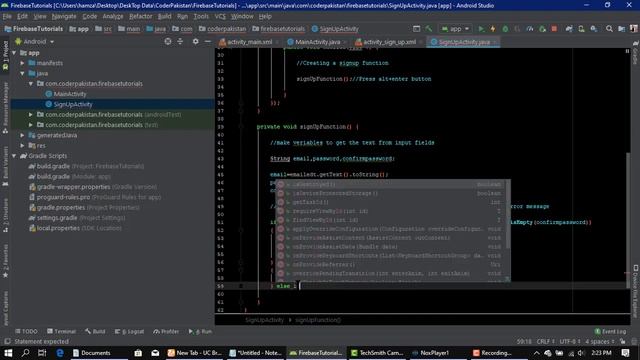Click the Make Project hammer icon
The width and height of the screenshot is (640, 360).
pos(429,29)
